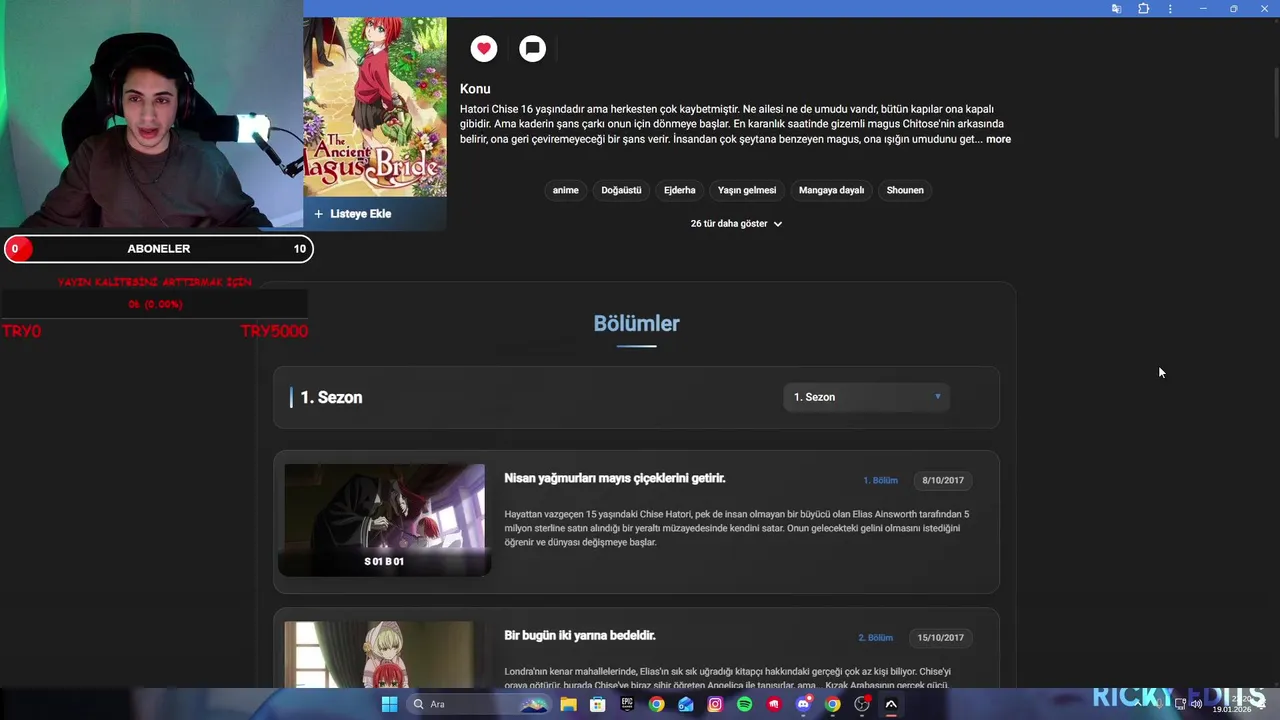Click the taskbar clock showing 19.01.2026
This screenshot has height=720, width=1280.
tap(1232, 704)
